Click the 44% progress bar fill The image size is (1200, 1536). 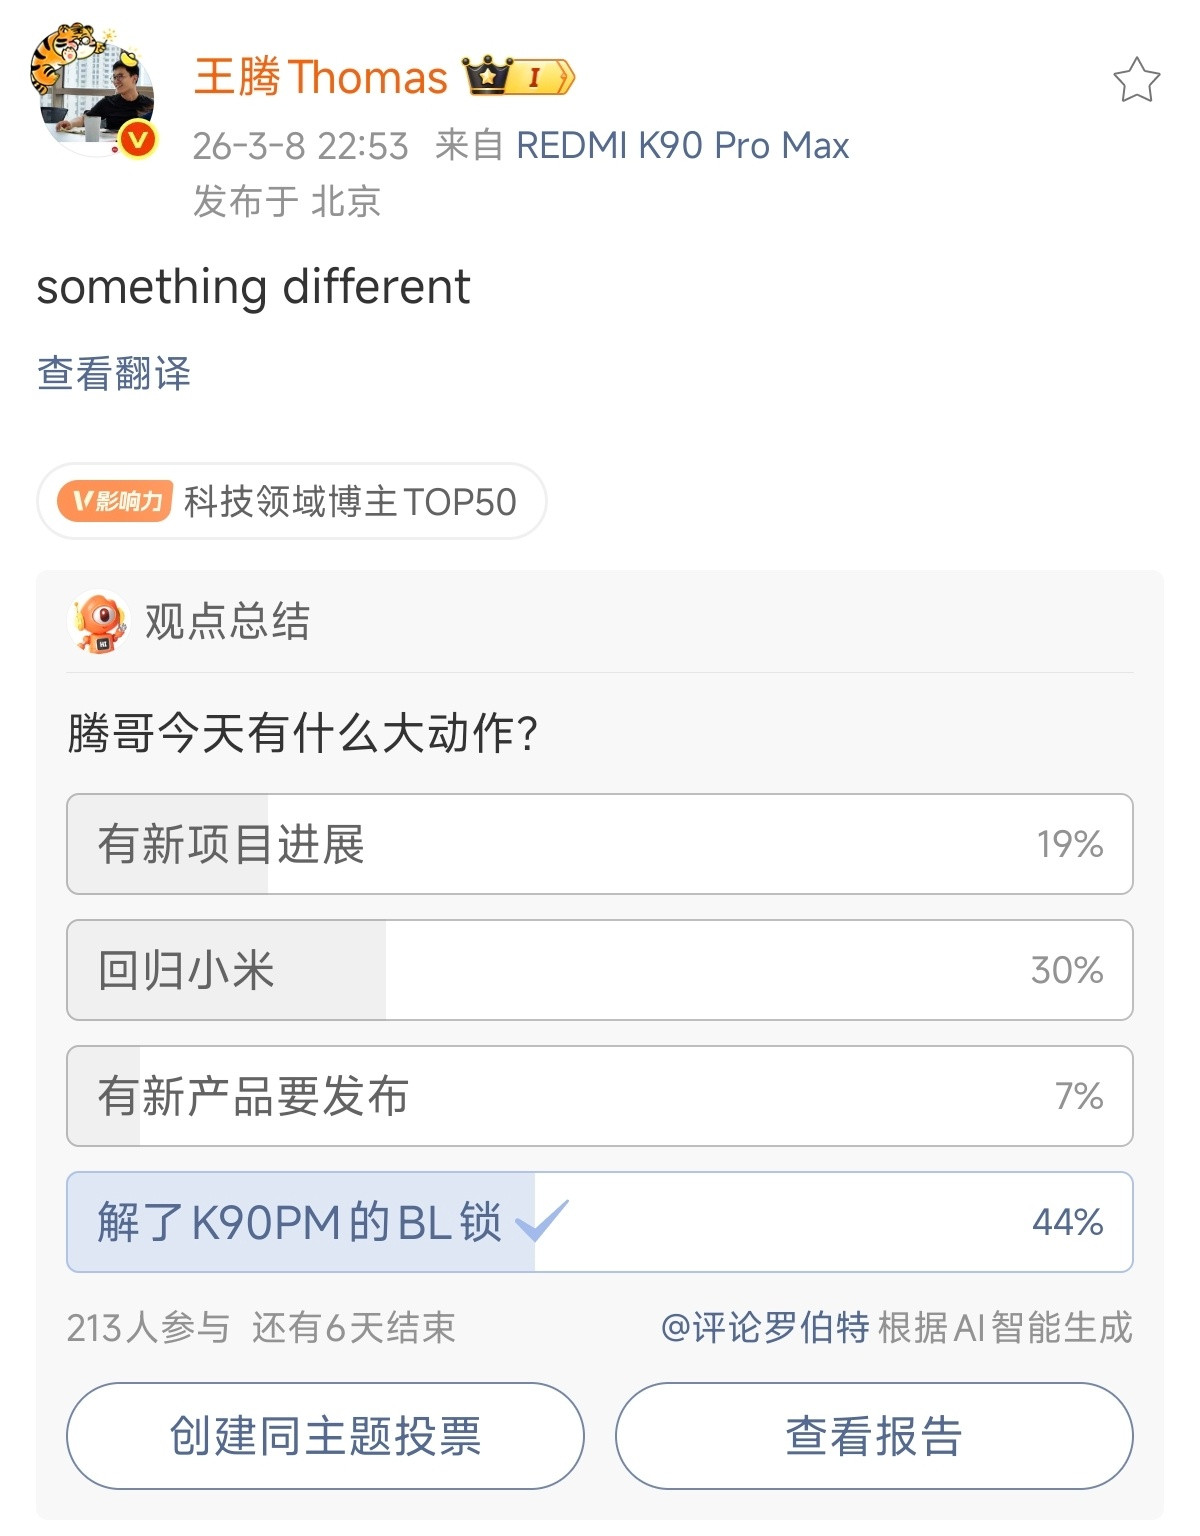300,1222
